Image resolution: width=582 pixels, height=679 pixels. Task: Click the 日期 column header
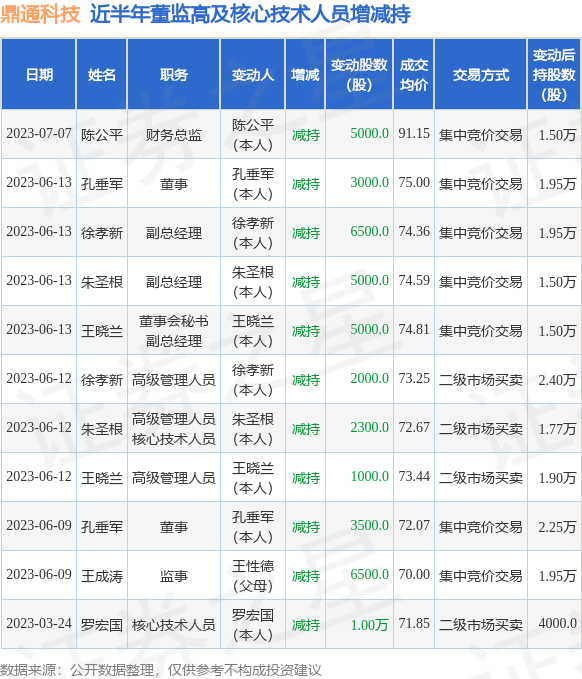[39, 74]
